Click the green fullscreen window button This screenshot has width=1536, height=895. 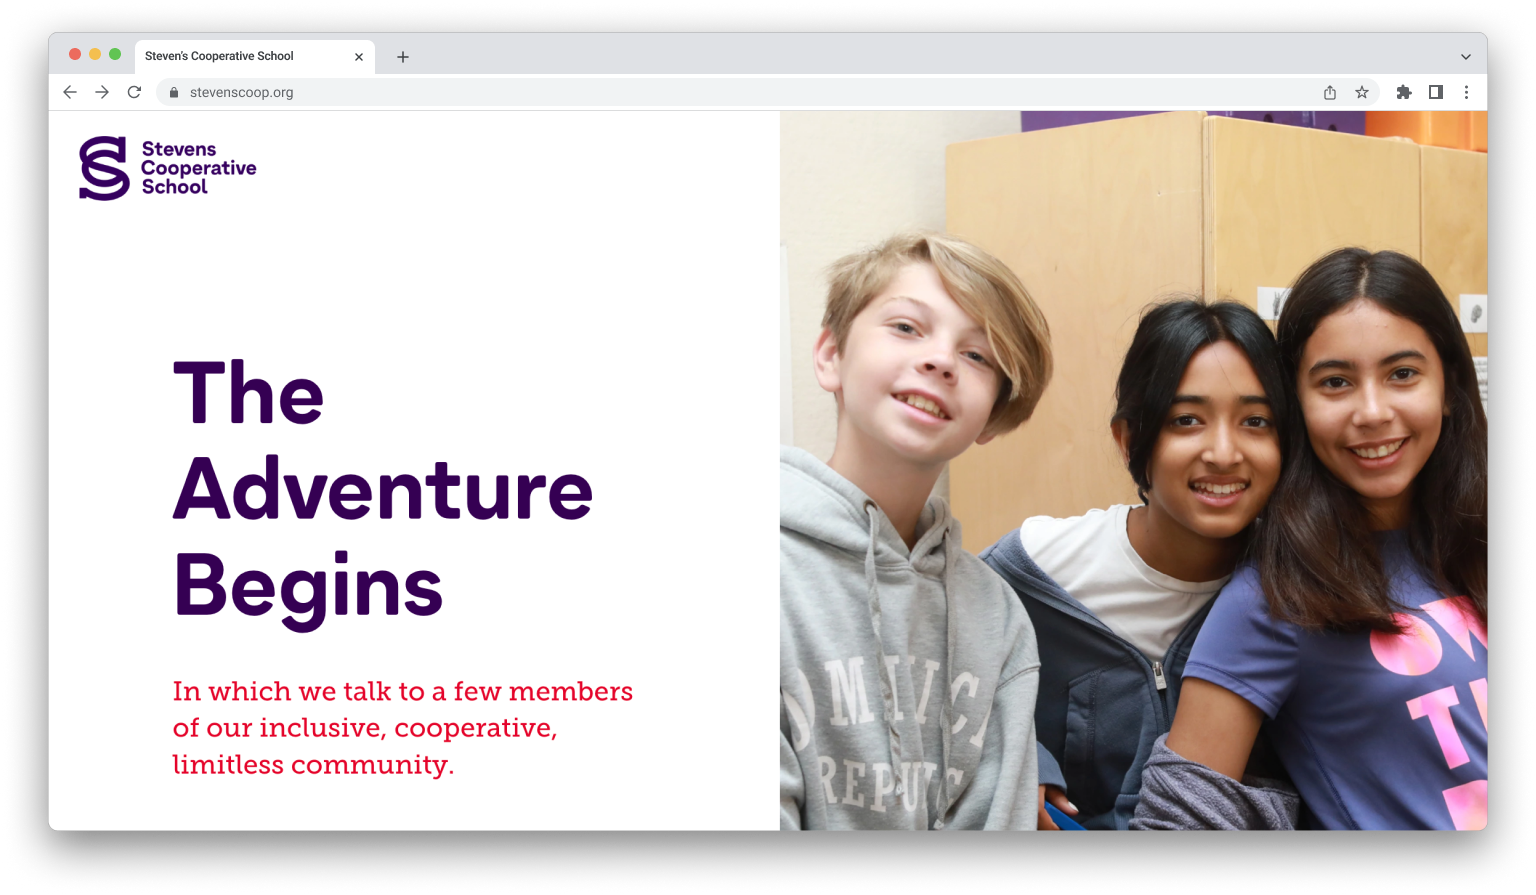115,54
